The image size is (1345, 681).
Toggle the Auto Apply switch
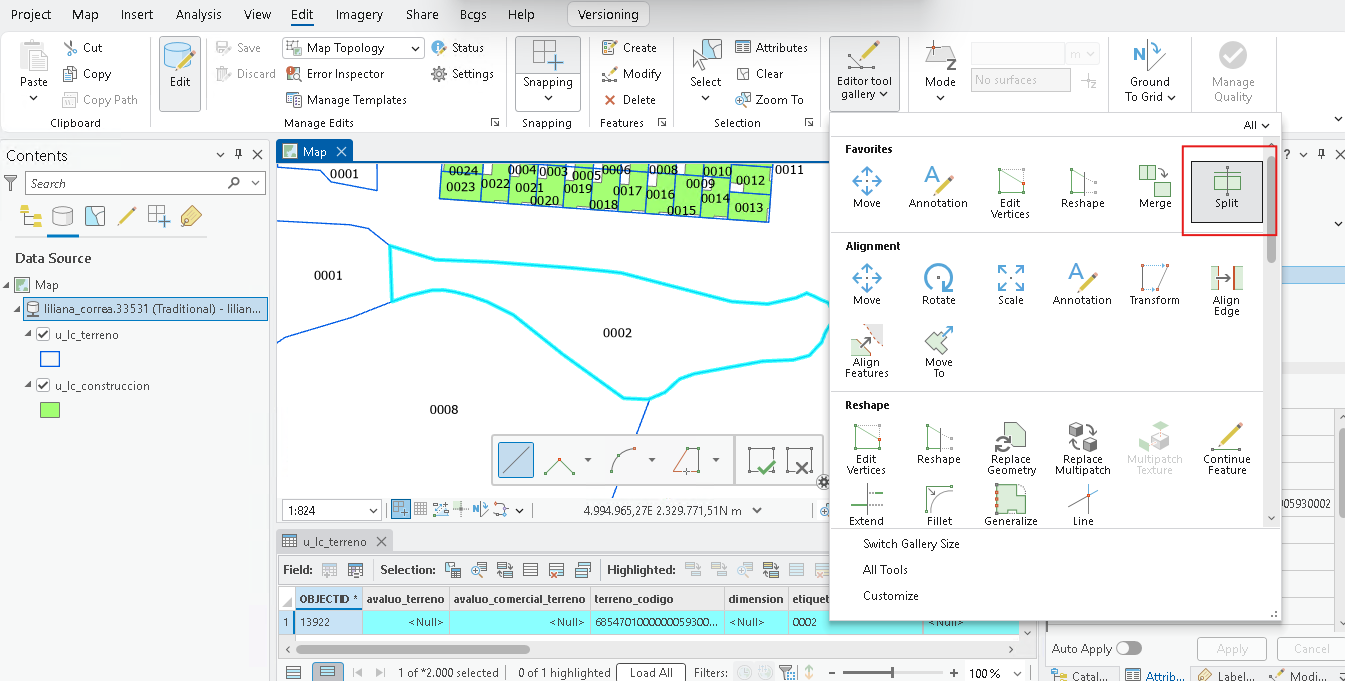1128,649
